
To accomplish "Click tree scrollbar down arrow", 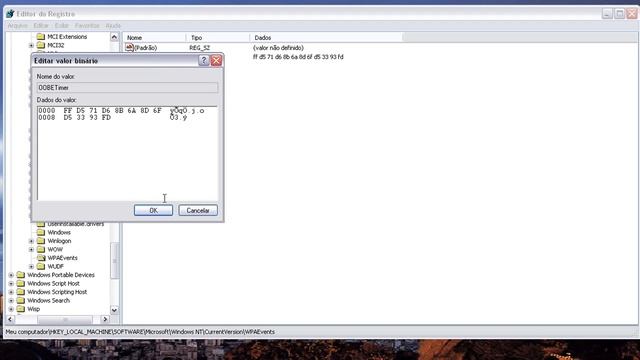I will tap(114, 310).
